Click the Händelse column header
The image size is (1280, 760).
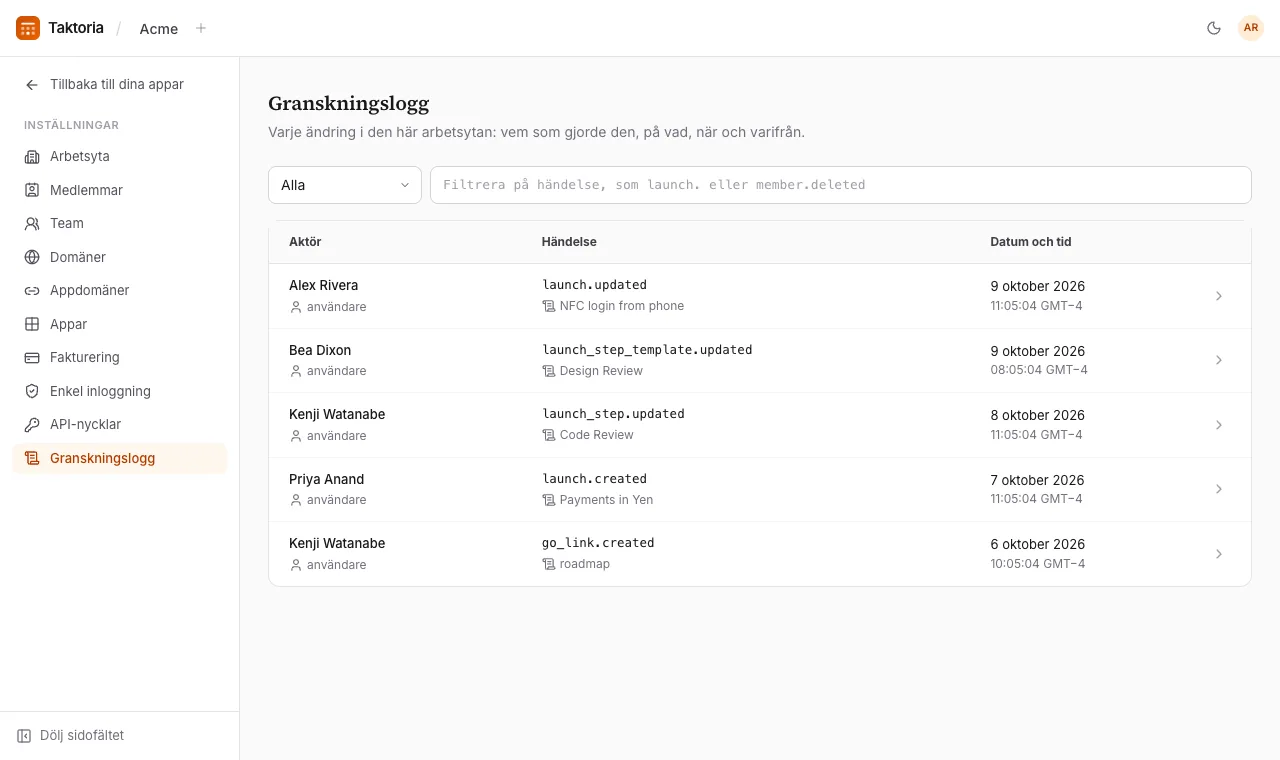(569, 242)
